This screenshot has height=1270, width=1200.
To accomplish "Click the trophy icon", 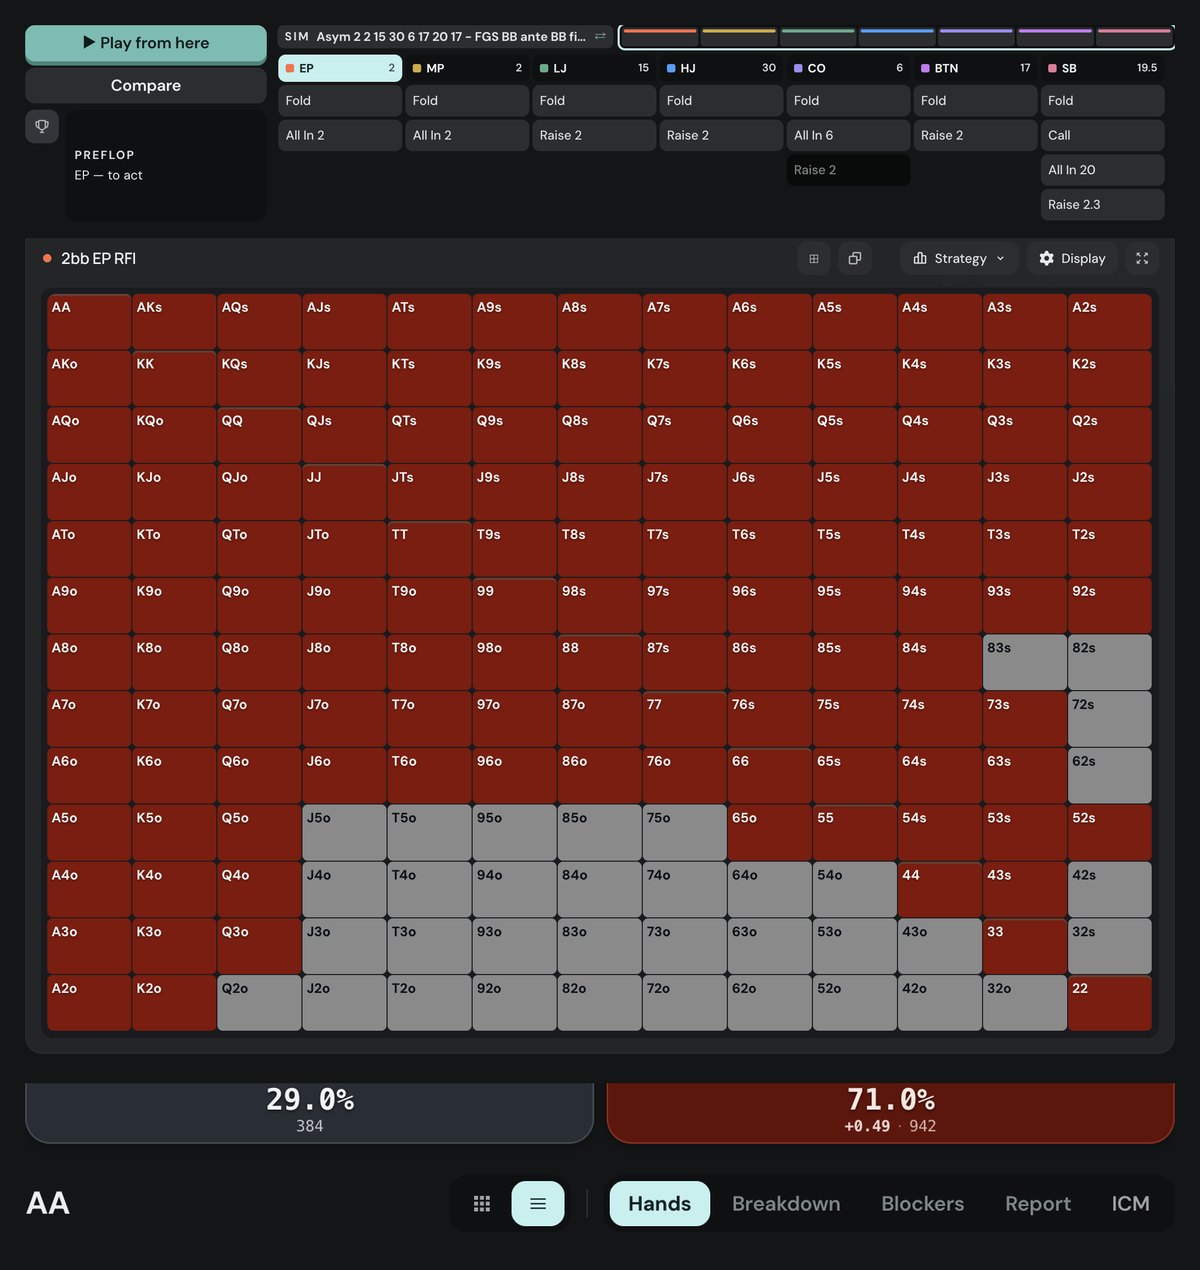I will coord(42,126).
